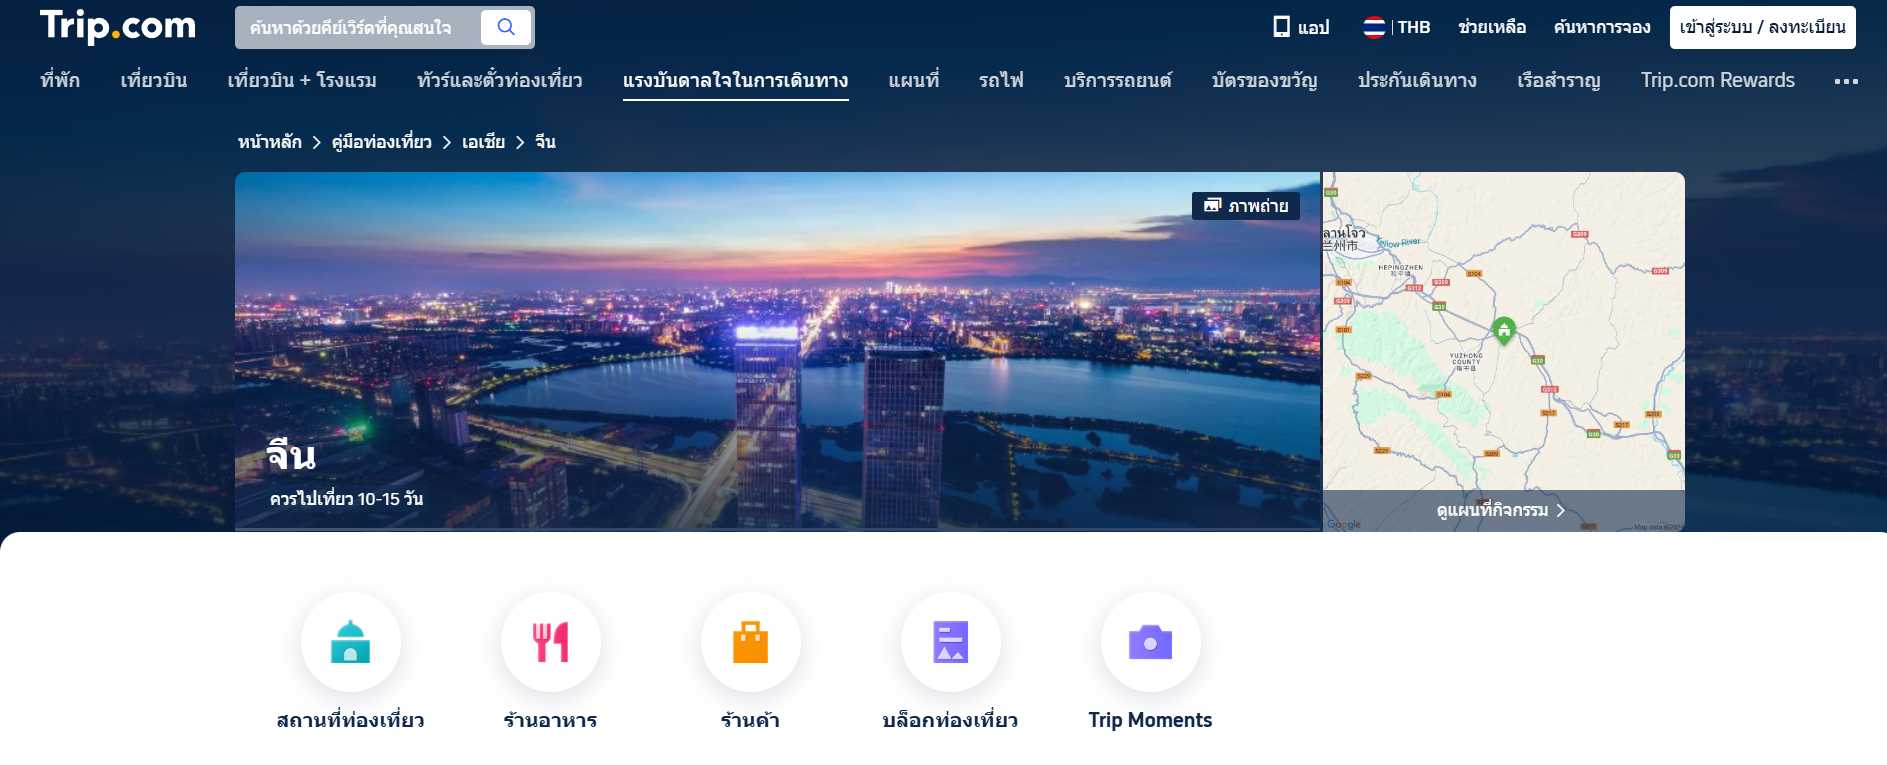
Task: Click the green map location pin
Action: [1503, 329]
